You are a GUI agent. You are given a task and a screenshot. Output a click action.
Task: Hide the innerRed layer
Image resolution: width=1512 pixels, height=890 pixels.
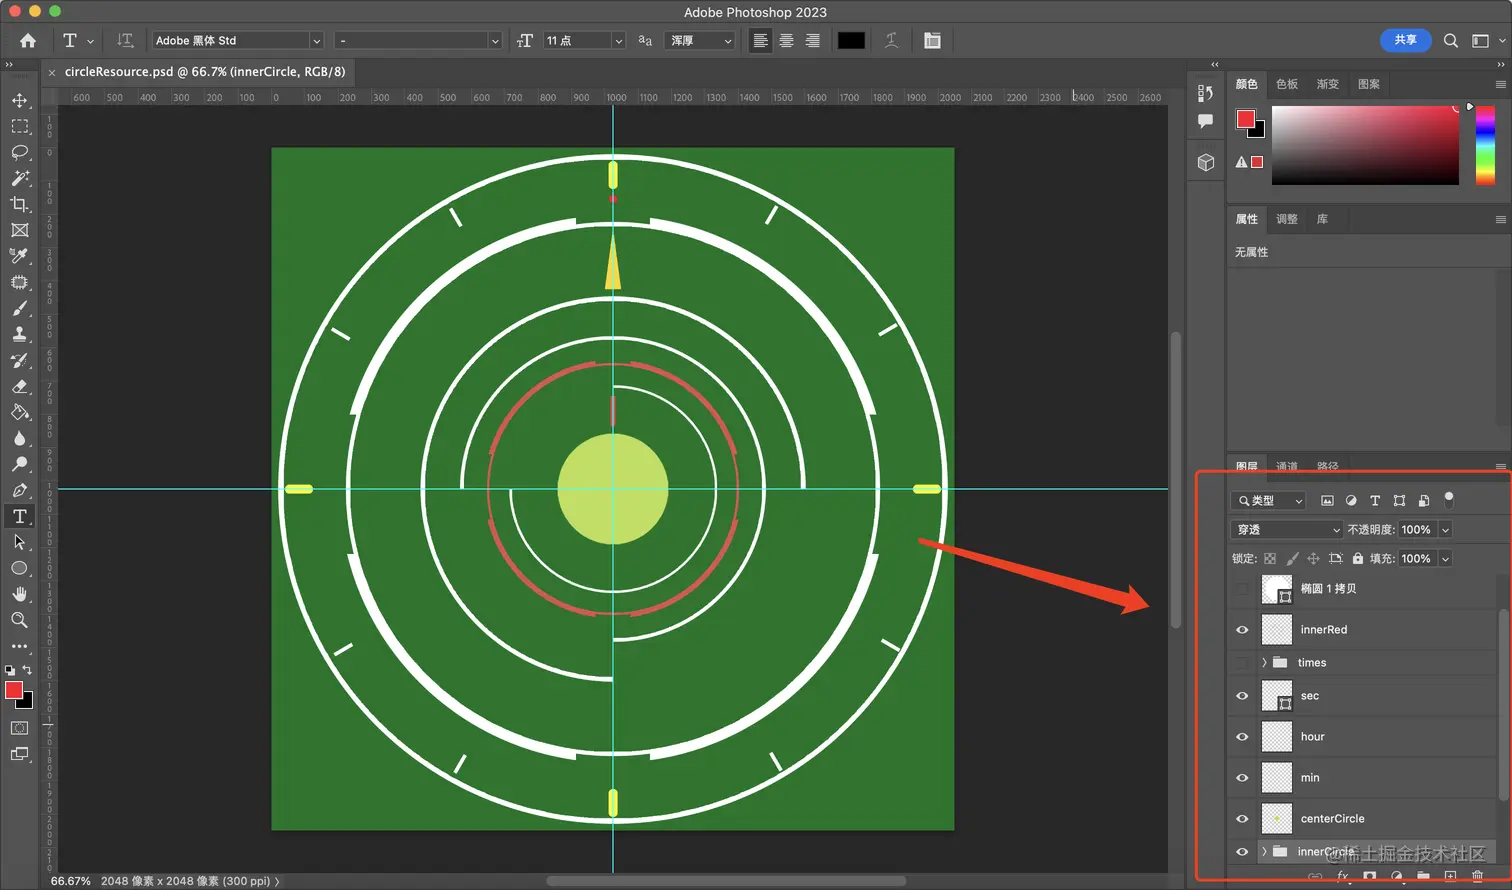(1242, 630)
